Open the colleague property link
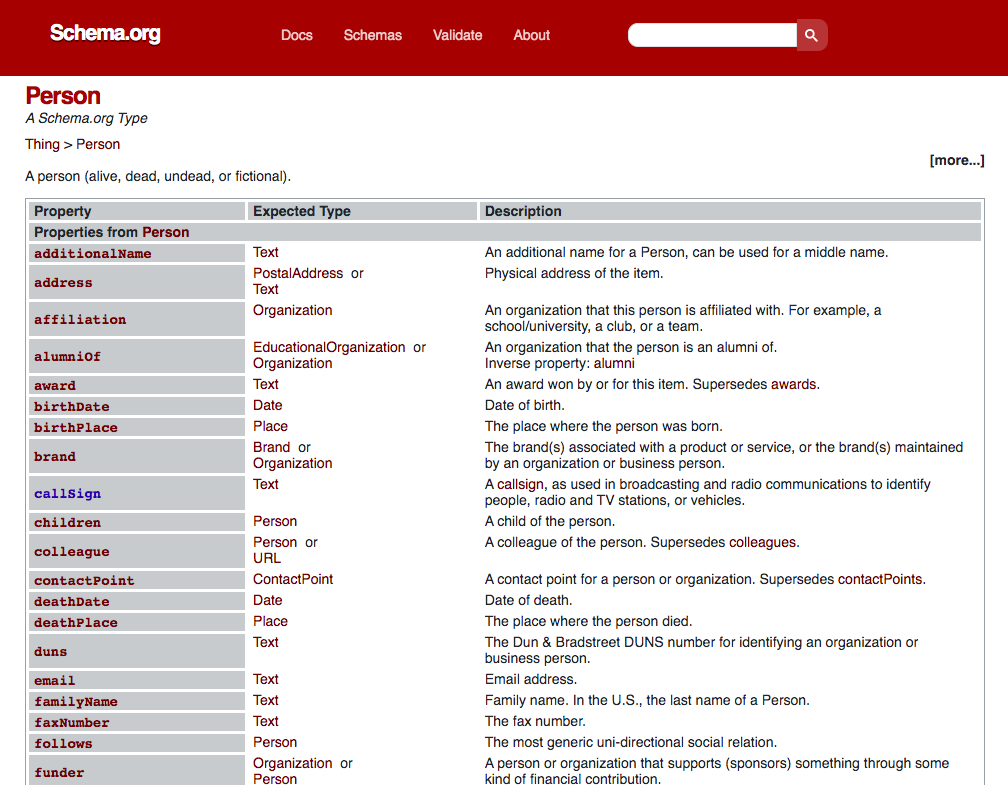The image size is (1008, 785). pos(71,552)
